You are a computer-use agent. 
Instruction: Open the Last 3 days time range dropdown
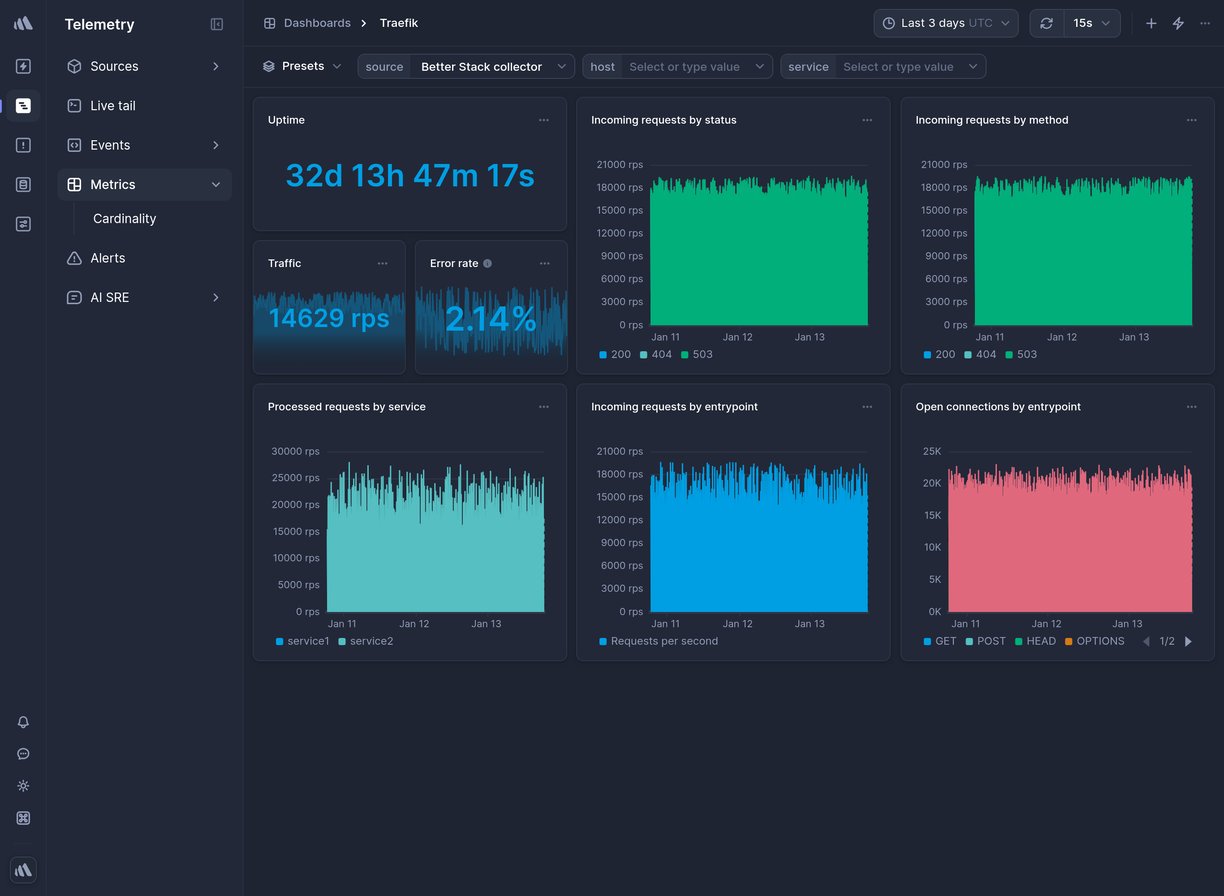coord(944,22)
